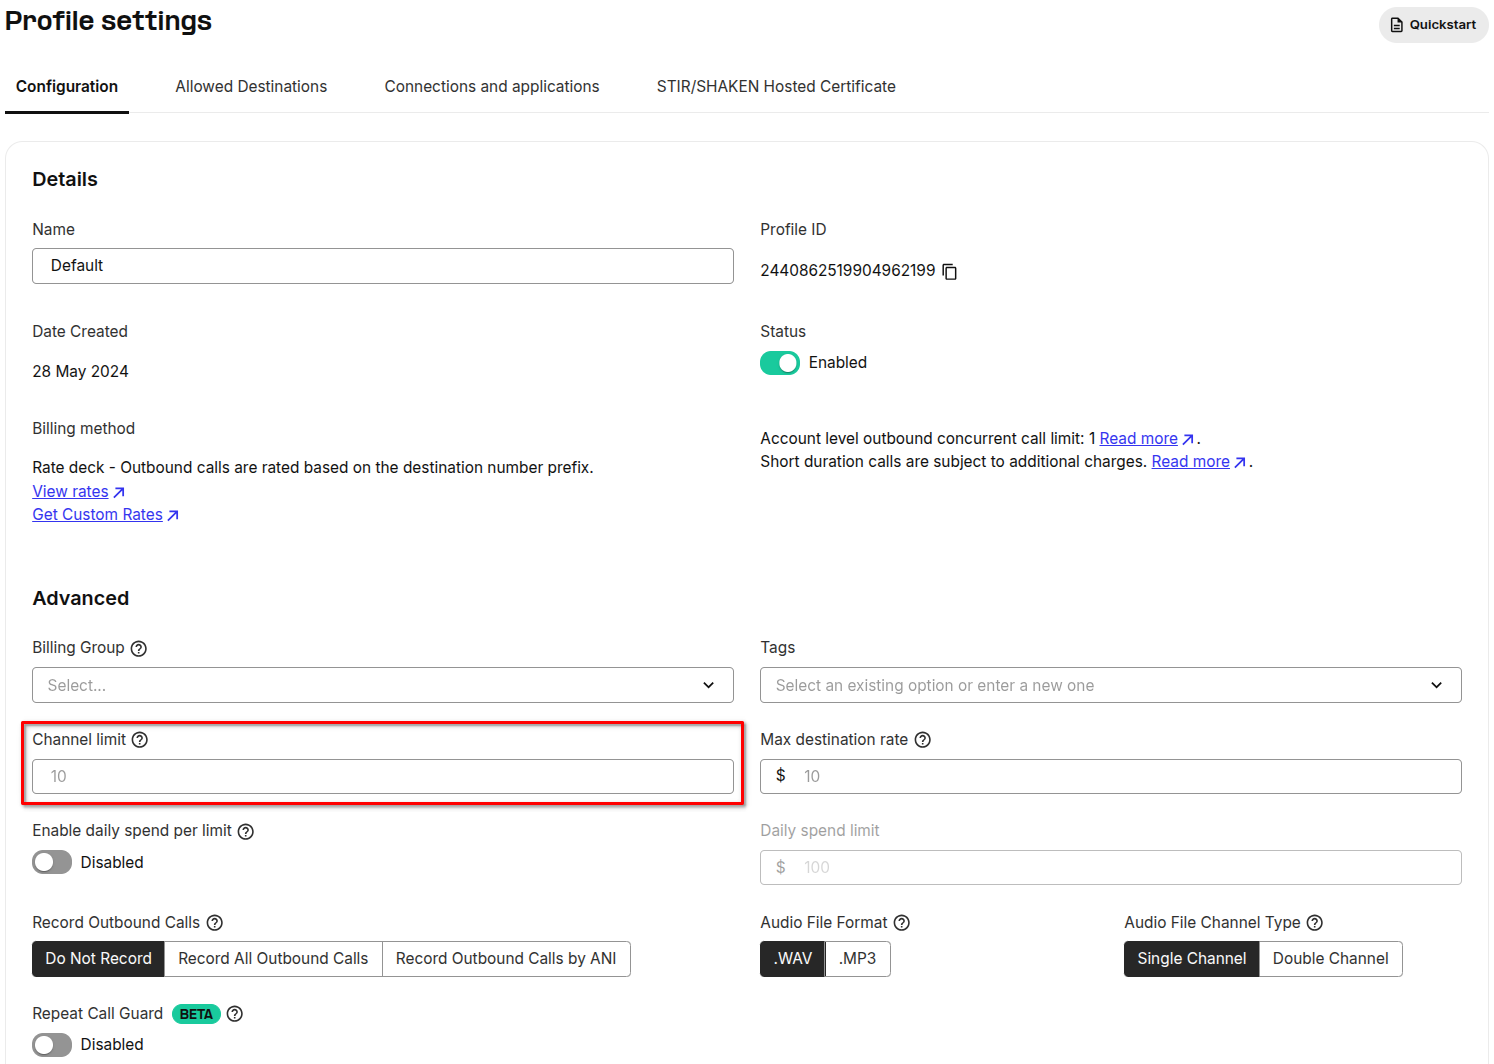1494x1064 pixels.
Task: Open Channel limit help tooltip
Action: point(140,740)
